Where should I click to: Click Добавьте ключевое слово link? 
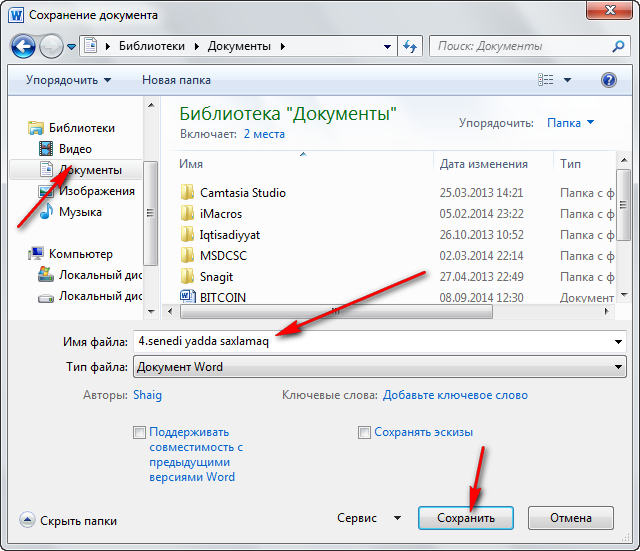[455, 395]
